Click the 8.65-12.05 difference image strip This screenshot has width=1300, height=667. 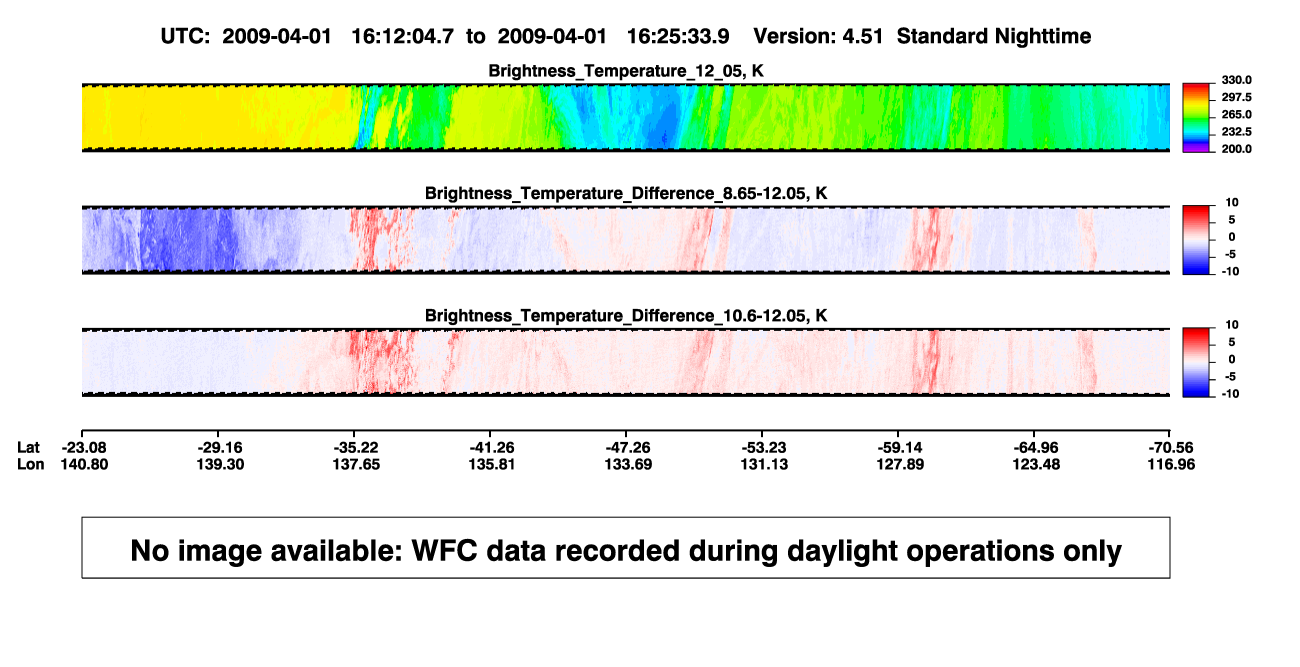tap(626, 239)
